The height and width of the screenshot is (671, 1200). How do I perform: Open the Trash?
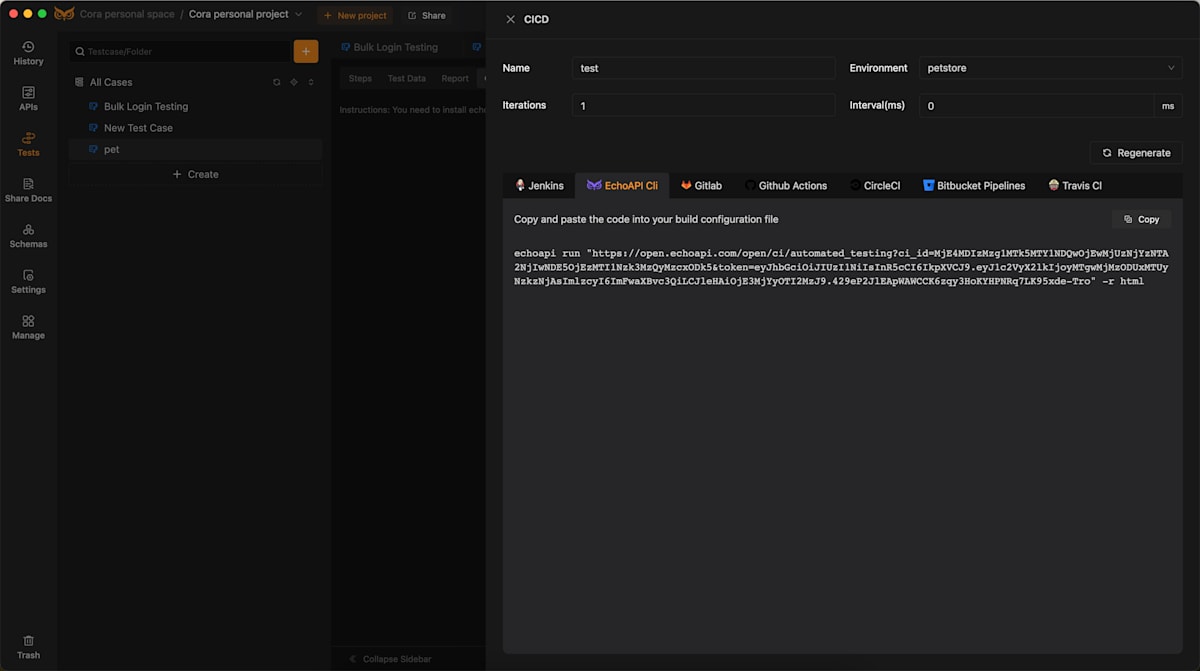pyautogui.click(x=28, y=647)
